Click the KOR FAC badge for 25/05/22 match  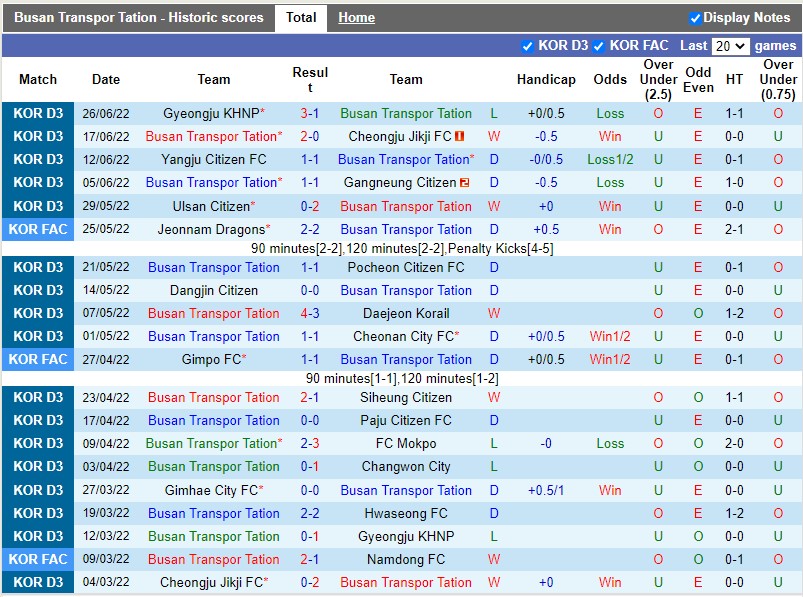tap(38, 229)
